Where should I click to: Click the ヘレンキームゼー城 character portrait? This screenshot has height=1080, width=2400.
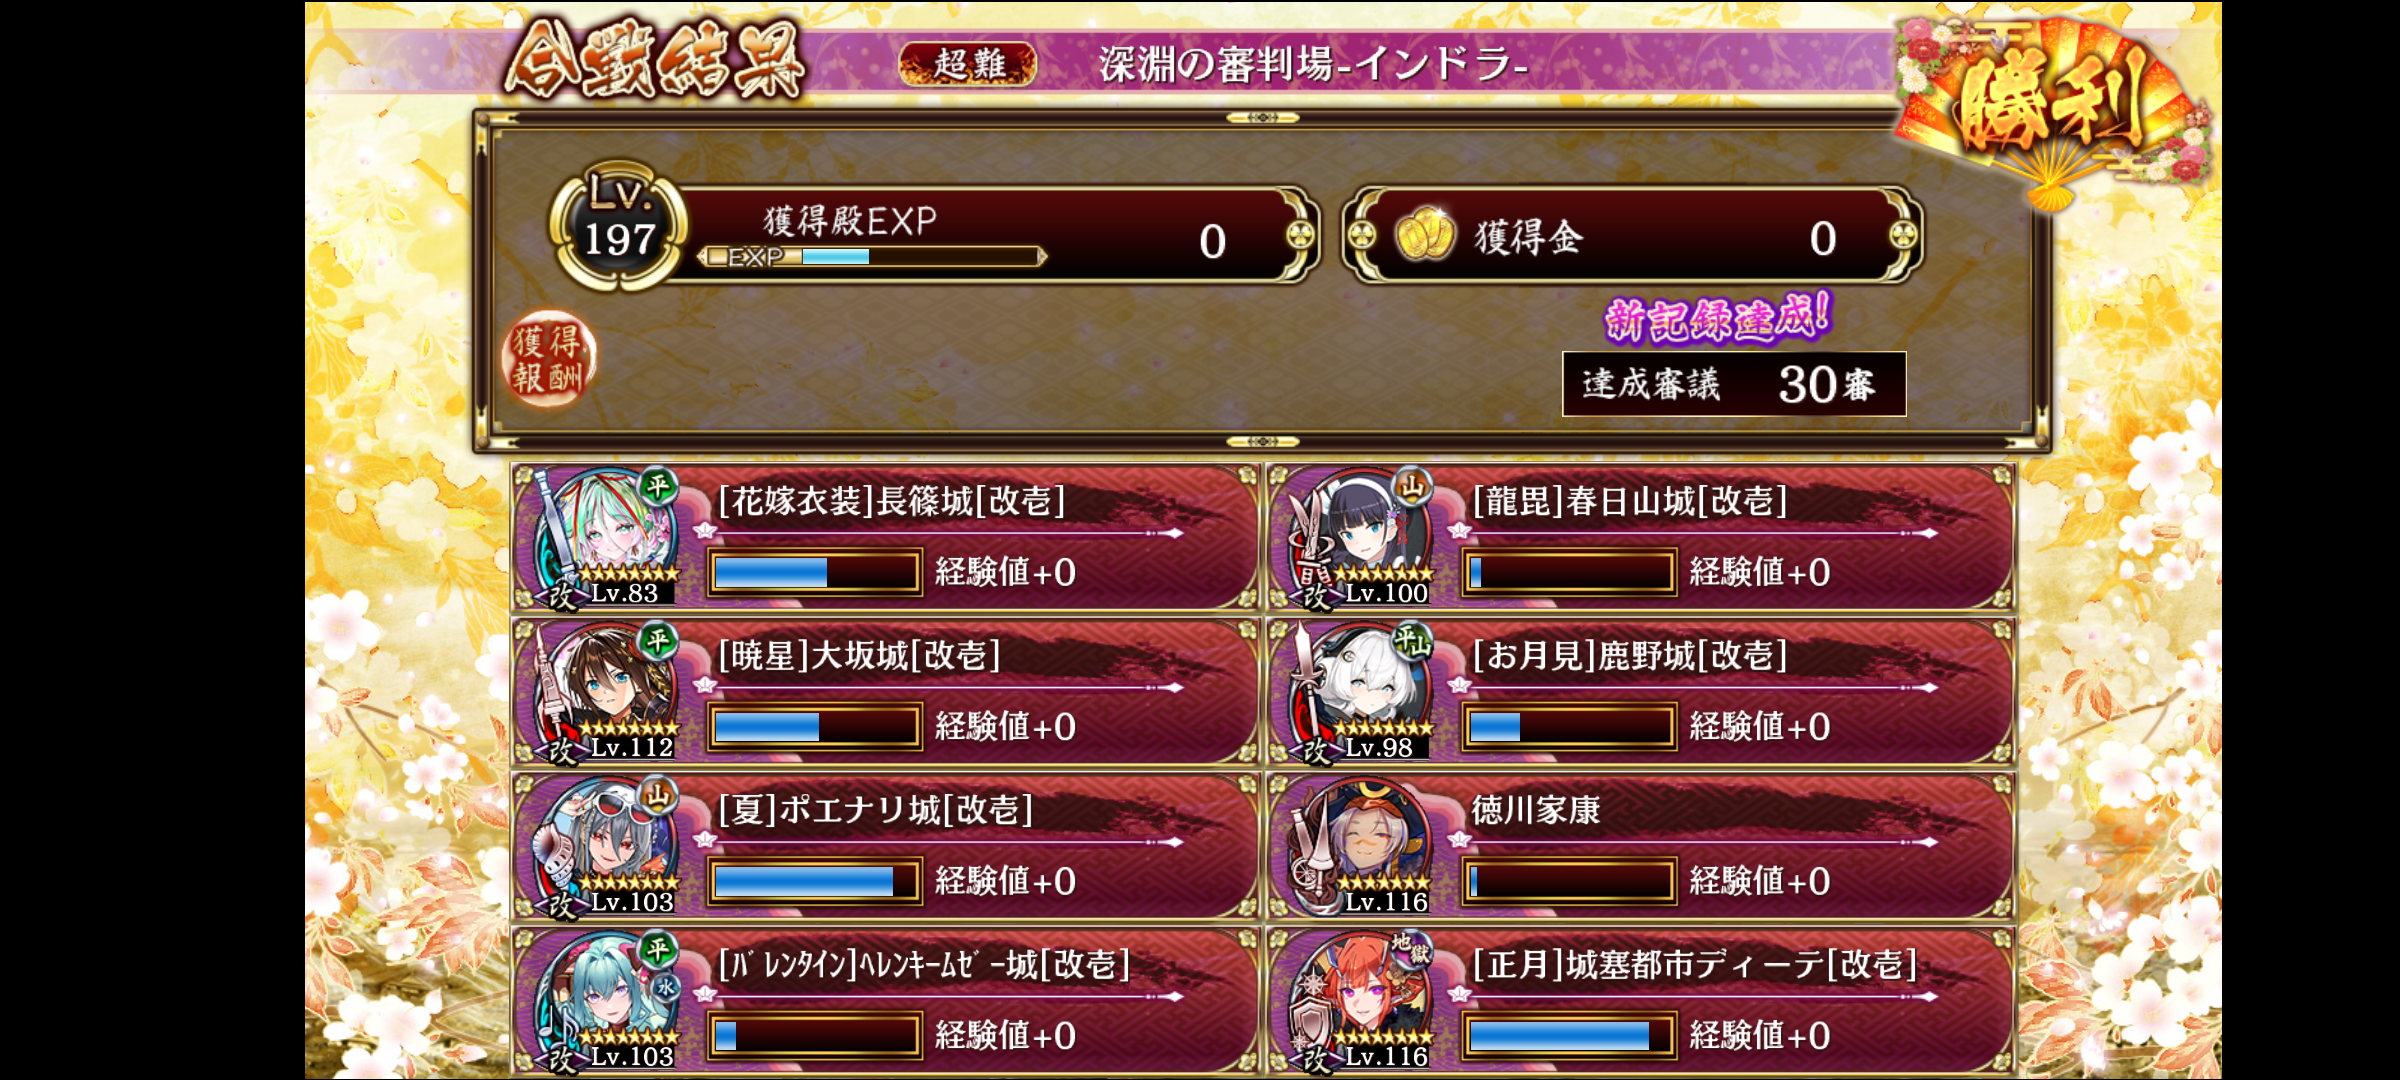[605, 1002]
